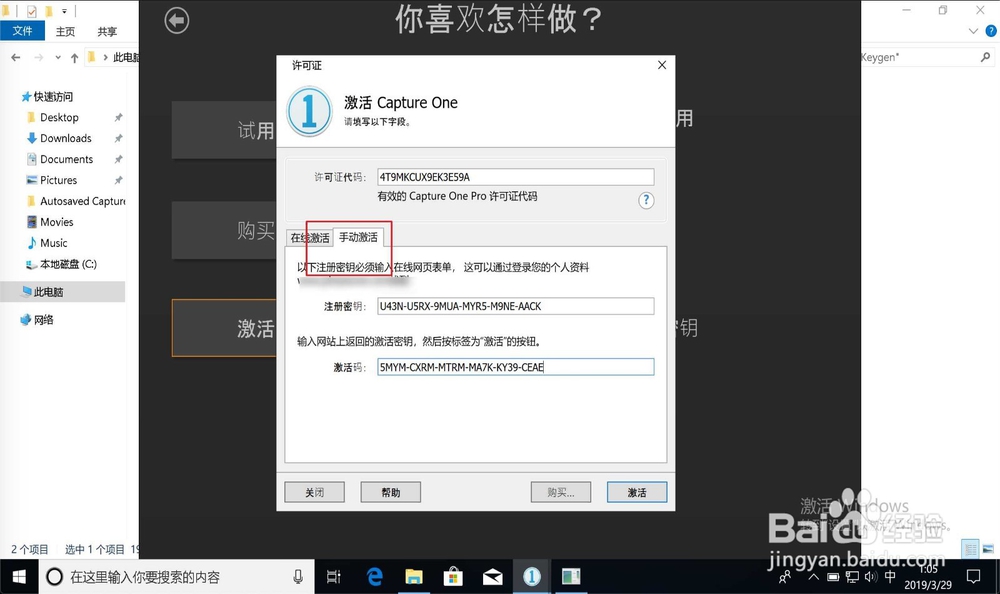This screenshot has height=594, width=1000.
Task: Click the 激活码 input field
Action: (515, 367)
